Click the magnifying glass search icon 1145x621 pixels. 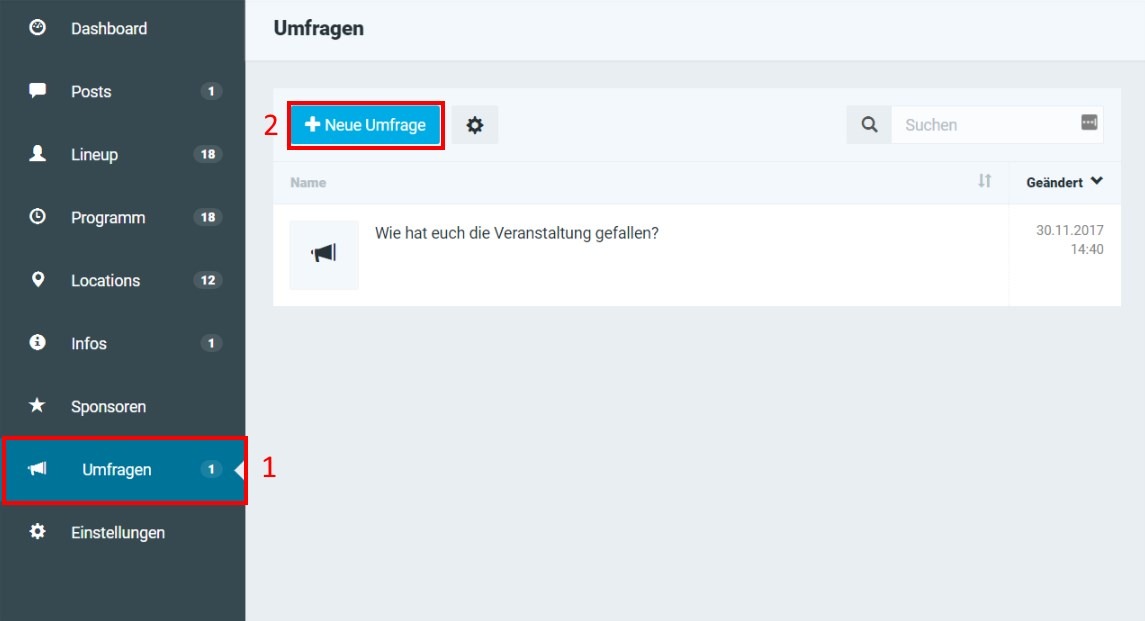tap(869, 125)
